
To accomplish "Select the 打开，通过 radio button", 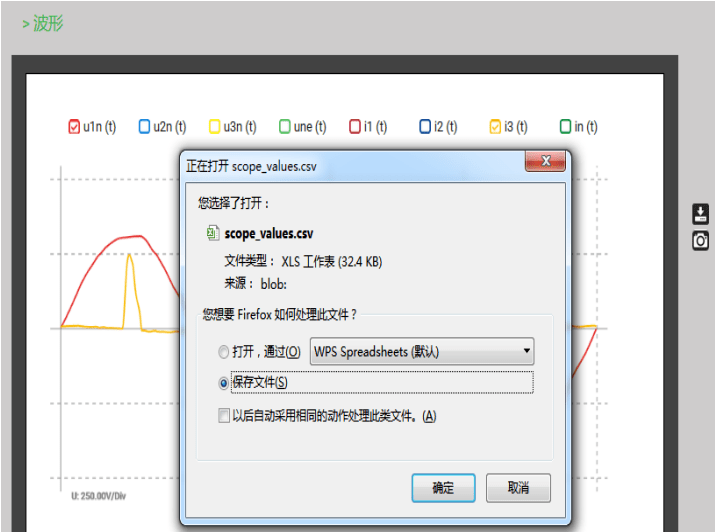I will point(223,352).
